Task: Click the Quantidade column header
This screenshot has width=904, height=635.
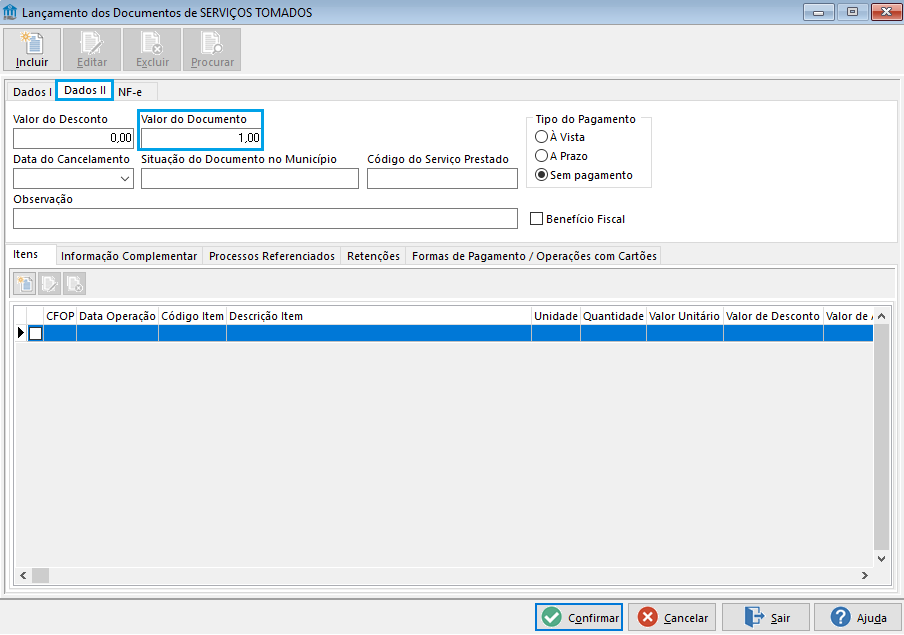Action: 613,316
